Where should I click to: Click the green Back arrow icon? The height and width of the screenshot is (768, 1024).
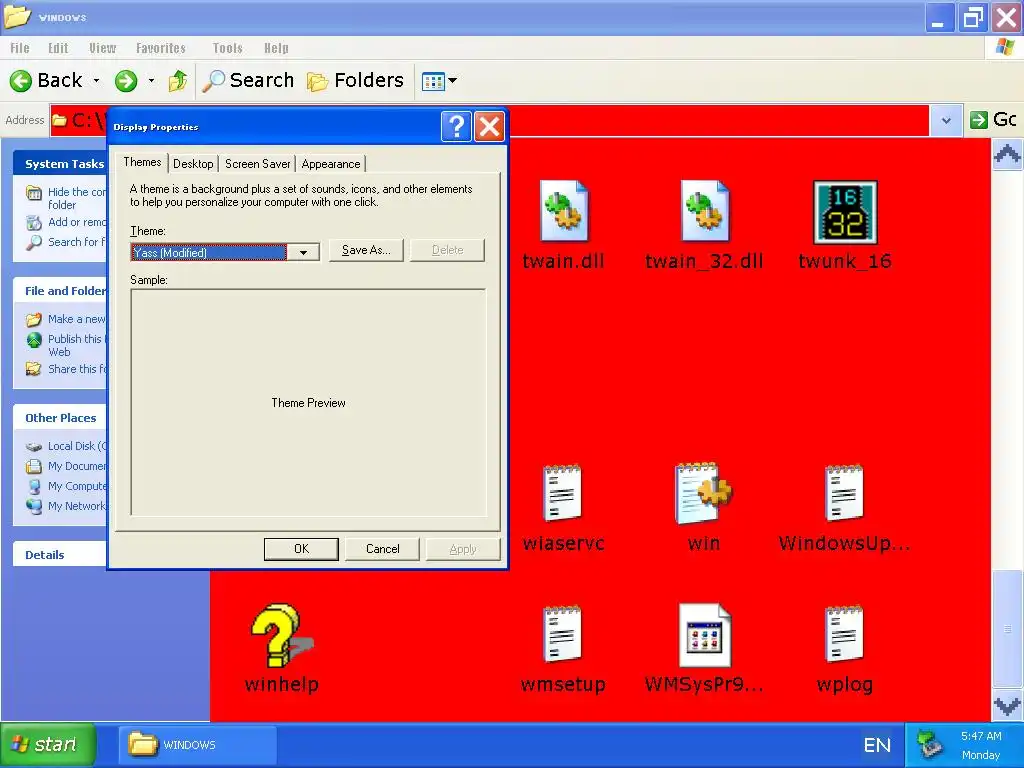pyautogui.click(x=21, y=81)
